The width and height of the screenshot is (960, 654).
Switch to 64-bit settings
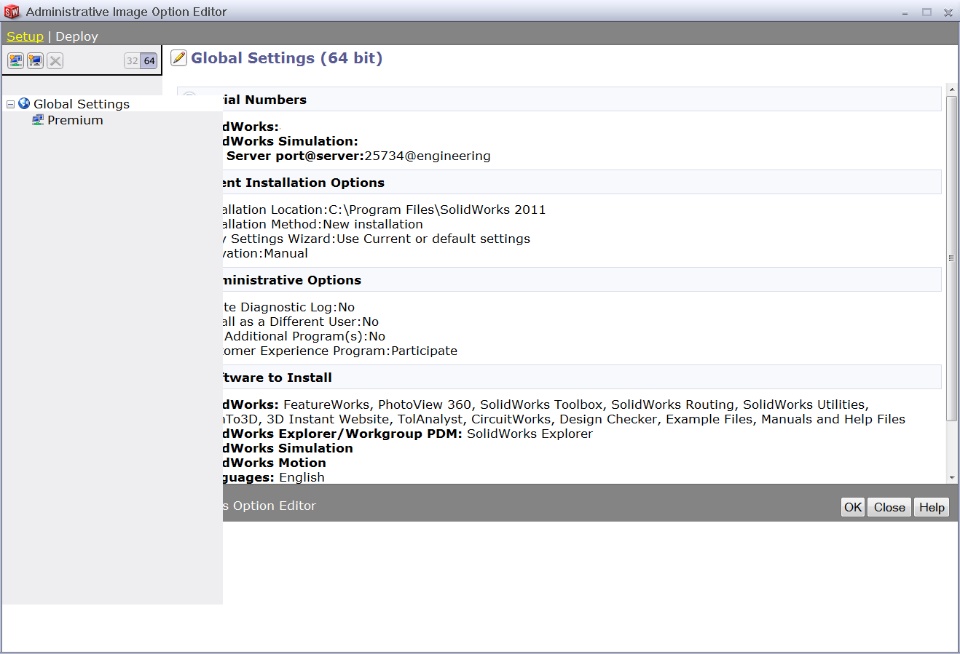pos(149,61)
